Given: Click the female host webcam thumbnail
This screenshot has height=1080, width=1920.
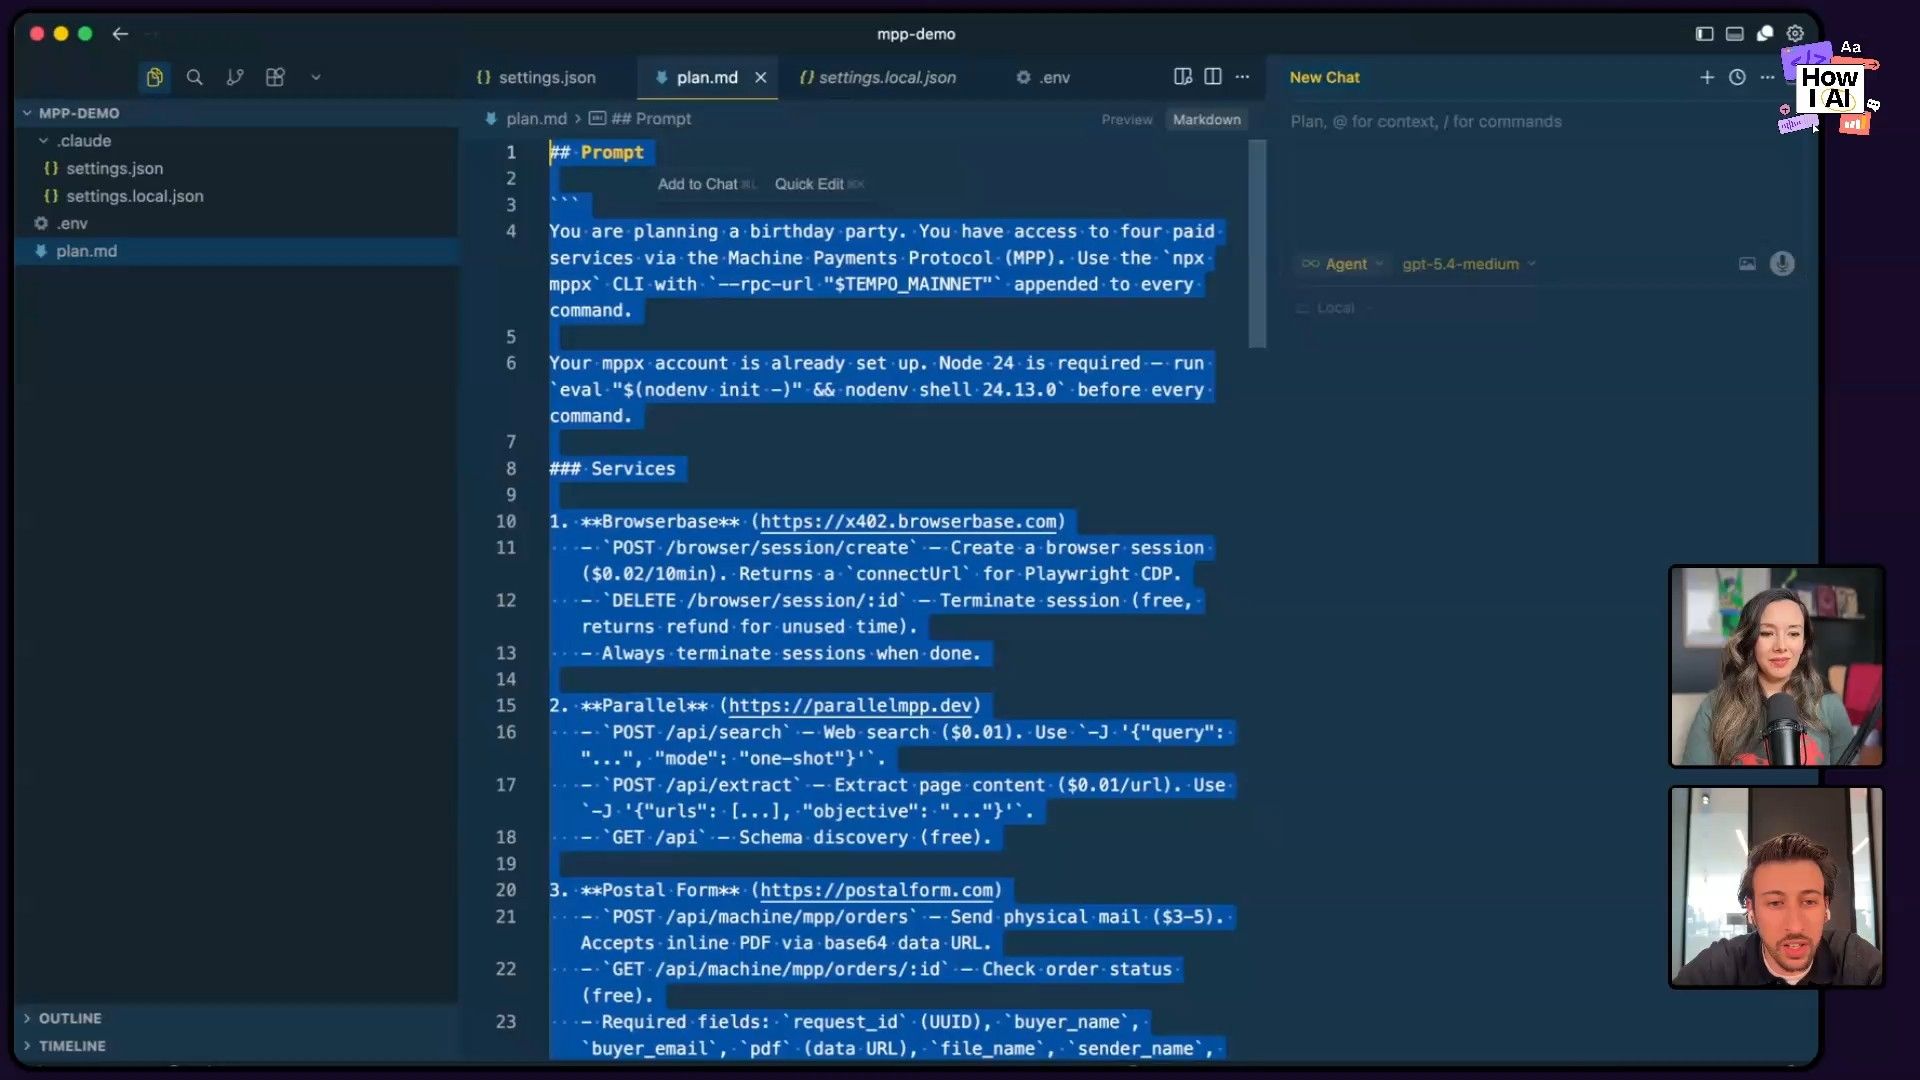Looking at the screenshot, I should (1776, 666).
